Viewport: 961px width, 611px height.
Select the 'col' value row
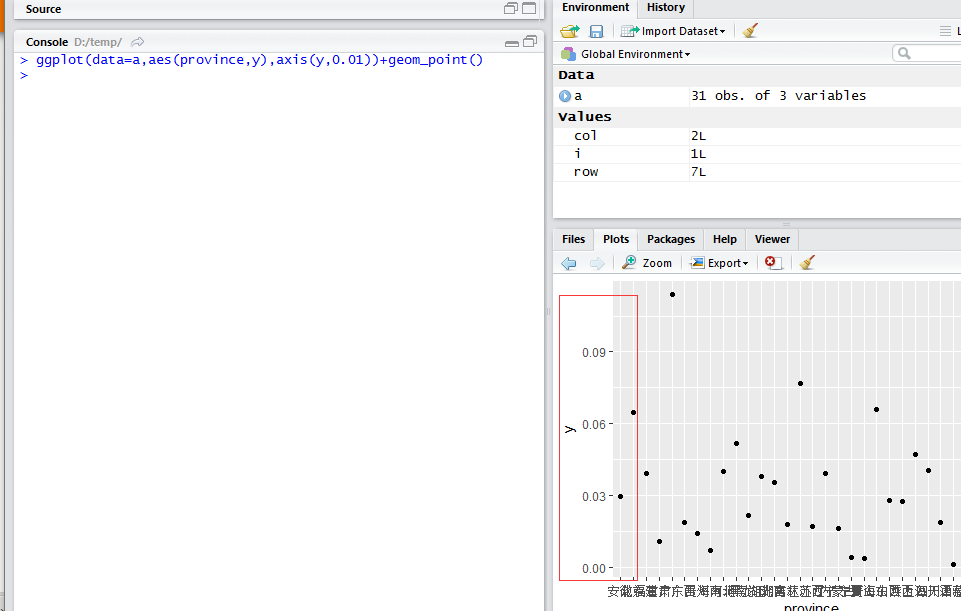(x=757, y=136)
